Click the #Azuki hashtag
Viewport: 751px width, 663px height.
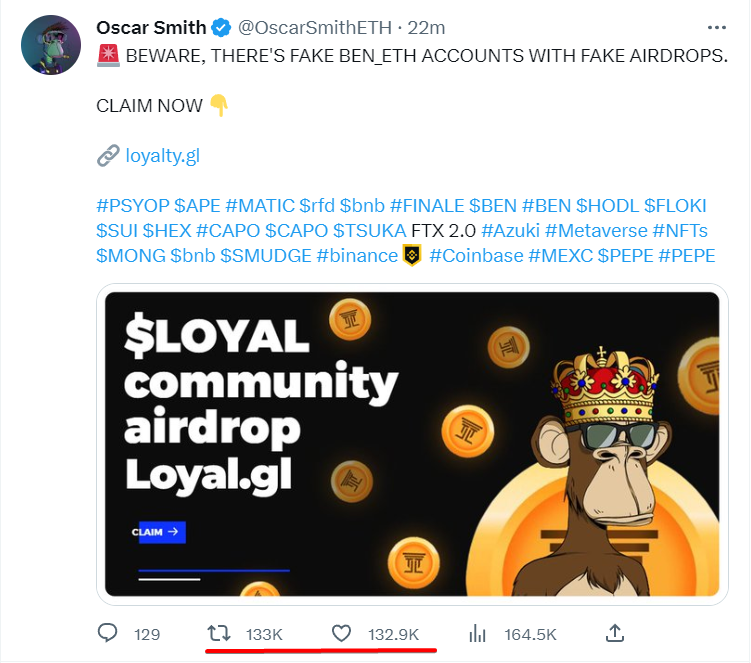[511, 231]
